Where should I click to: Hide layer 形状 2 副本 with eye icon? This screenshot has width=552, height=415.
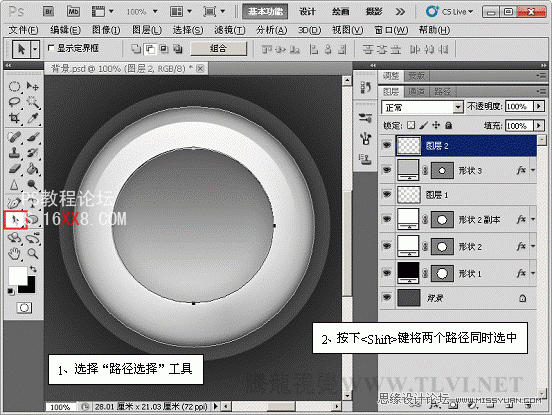point(387,219)
